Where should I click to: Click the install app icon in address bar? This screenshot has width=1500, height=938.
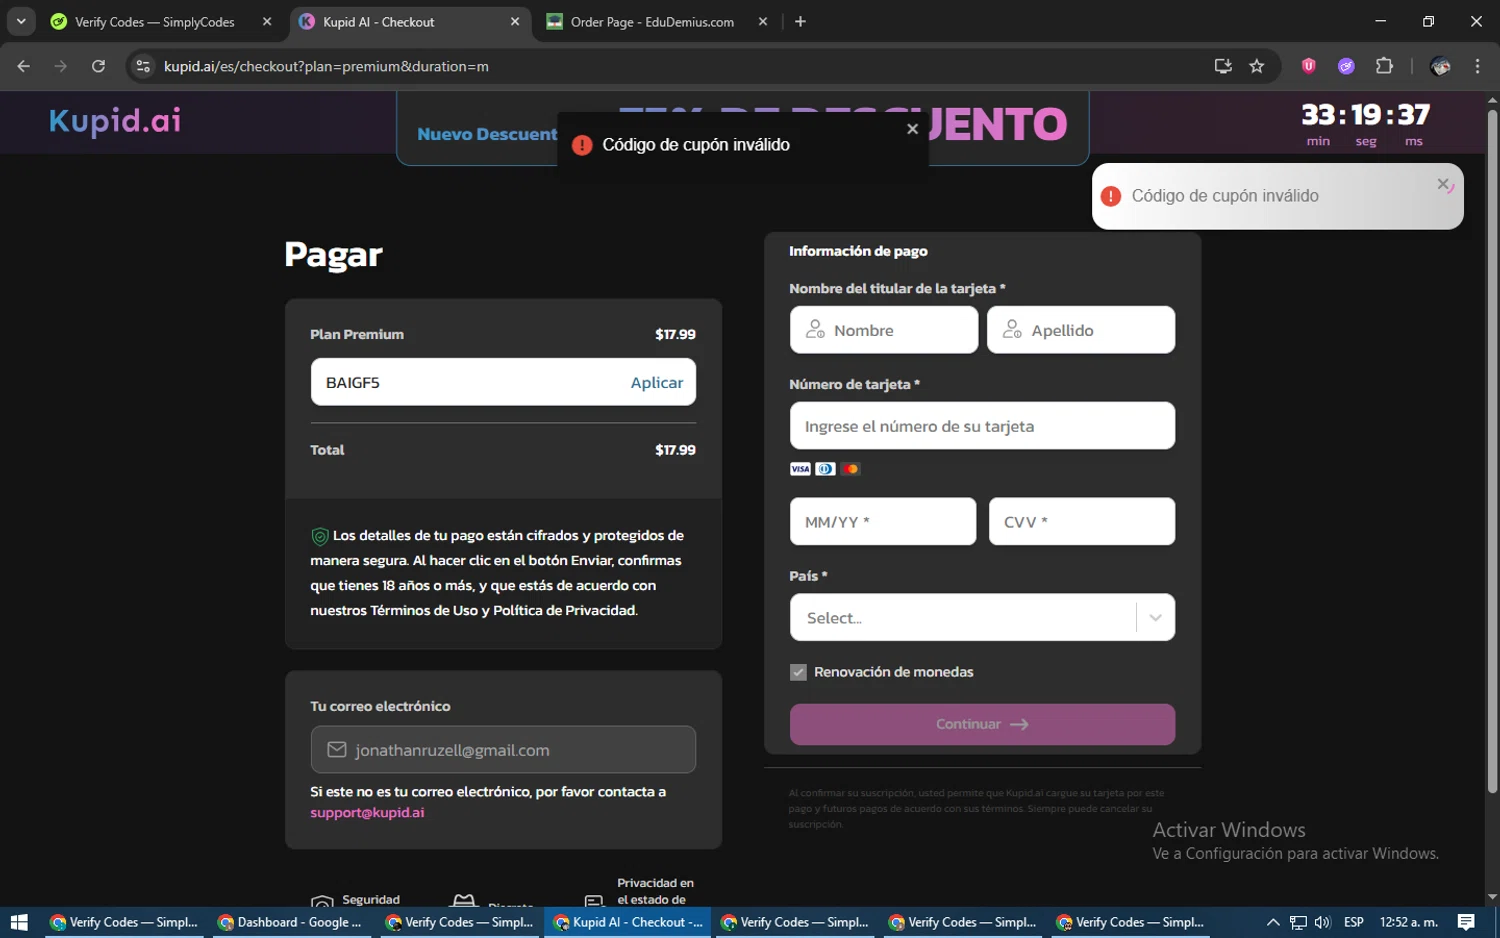pos(1223,66)
